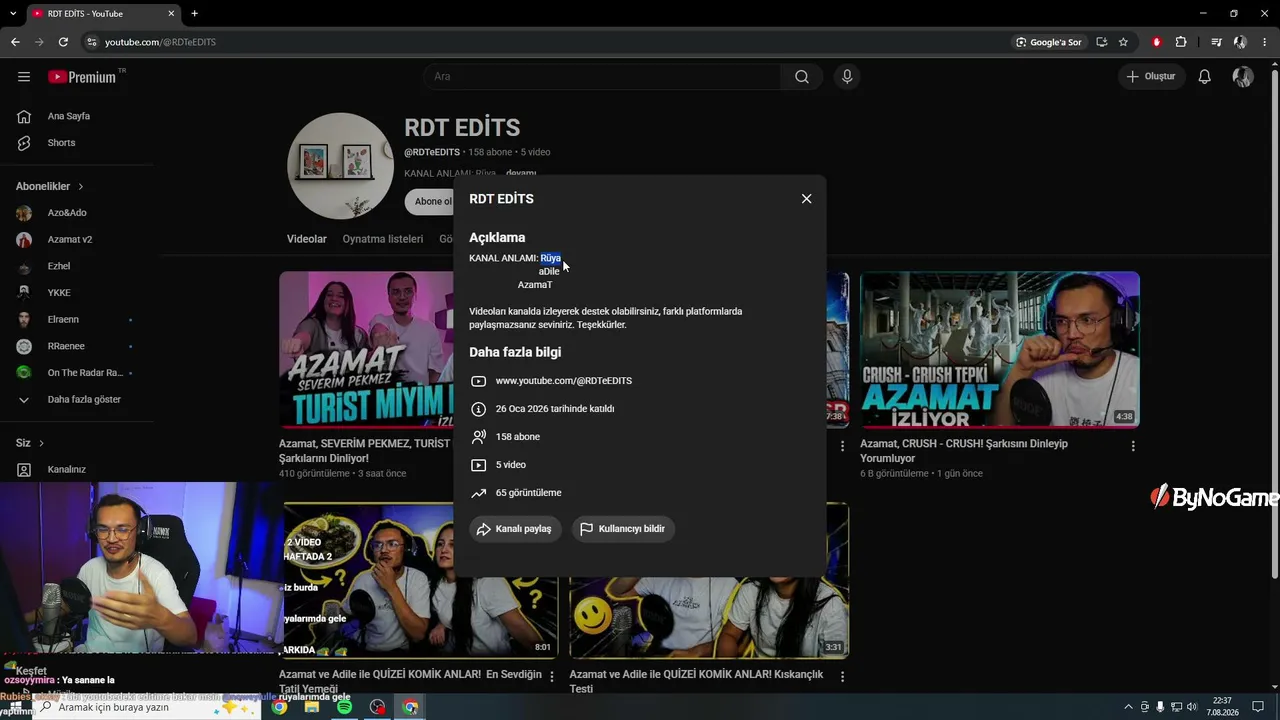Screen dimensions: 1280x720
Task: Open the Chrome extensions puzzle icon
Action: [1181, 42]
